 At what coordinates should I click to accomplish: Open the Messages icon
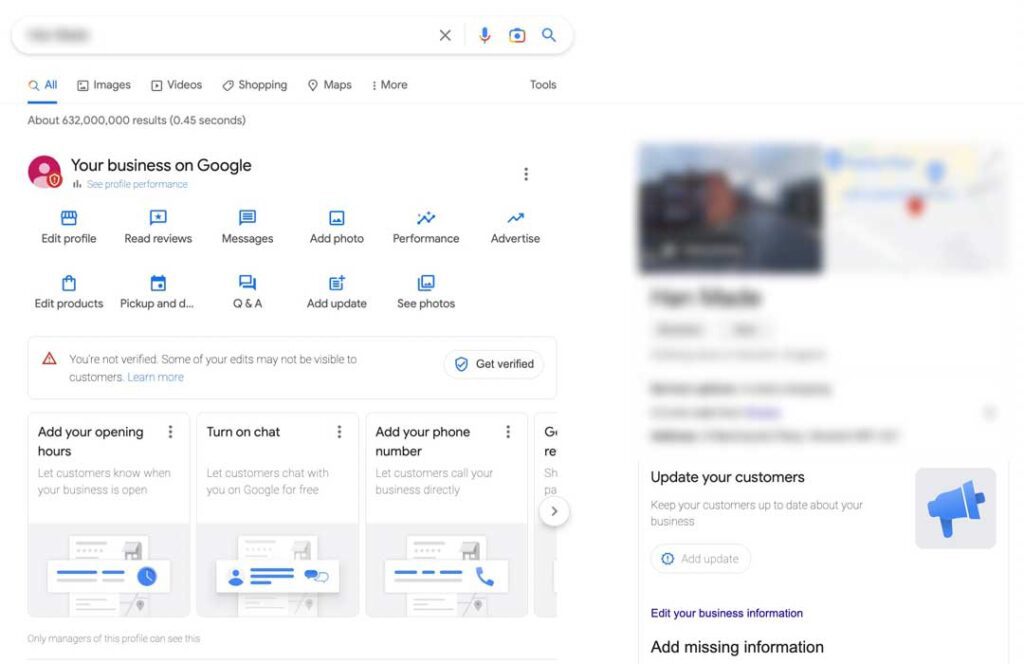coord(248,217)
